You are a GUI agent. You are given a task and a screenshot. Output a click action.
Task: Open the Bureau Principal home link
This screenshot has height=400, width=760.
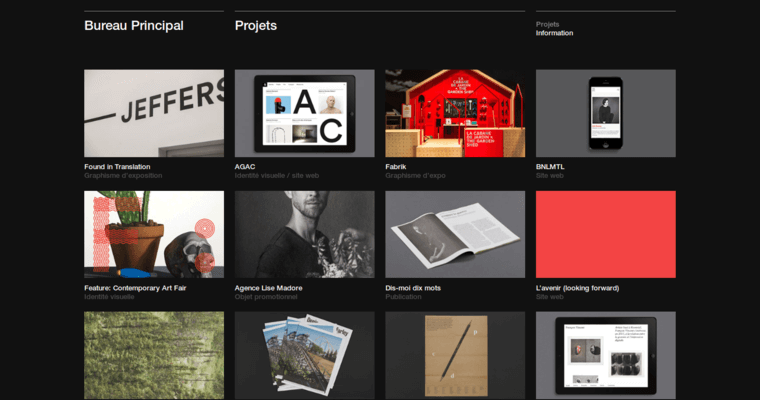134,26
